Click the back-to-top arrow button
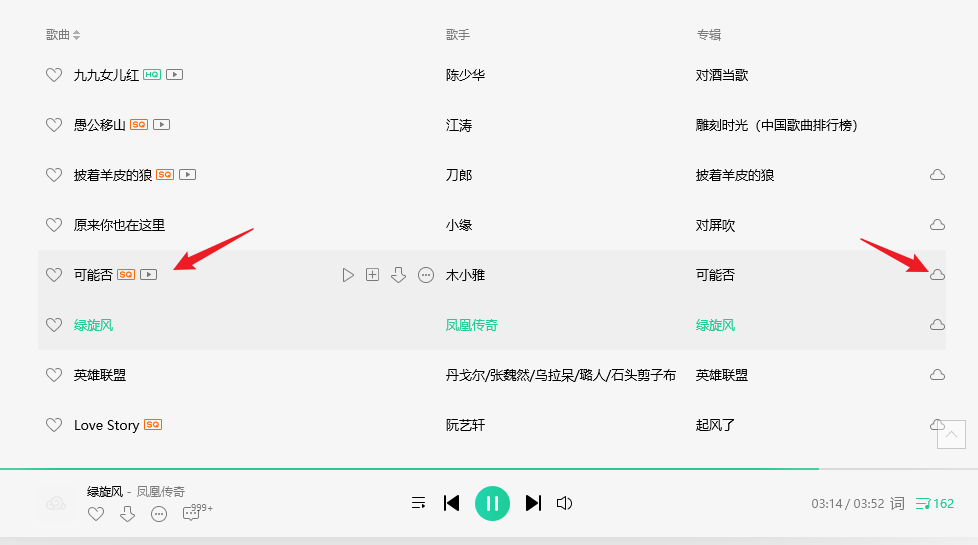This screenshot has width=978, height=545. click(x=951, y=434)
